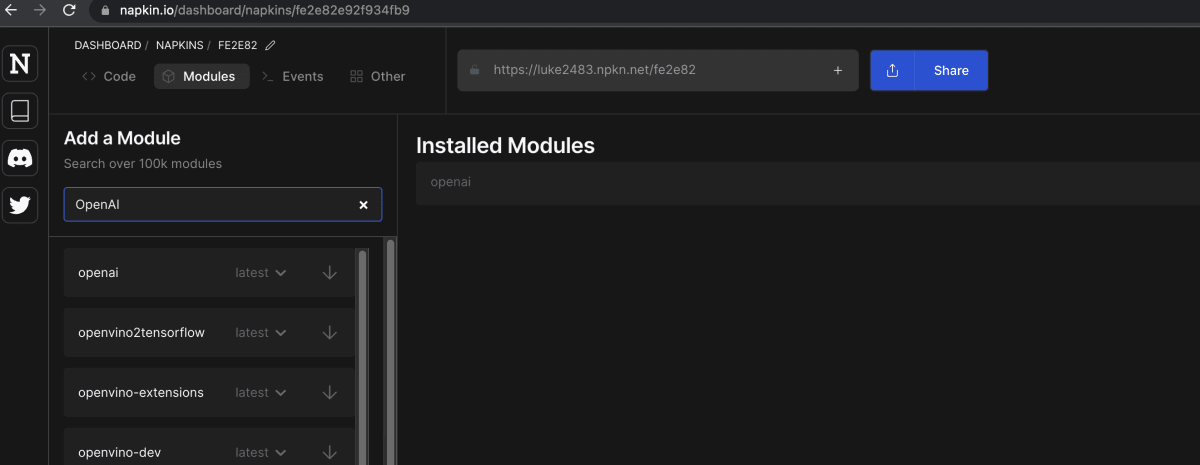This screenshot has height=465, width=1200.
Task: Open version dropdown for openvino-dev
Action: (x=261, y=453)
